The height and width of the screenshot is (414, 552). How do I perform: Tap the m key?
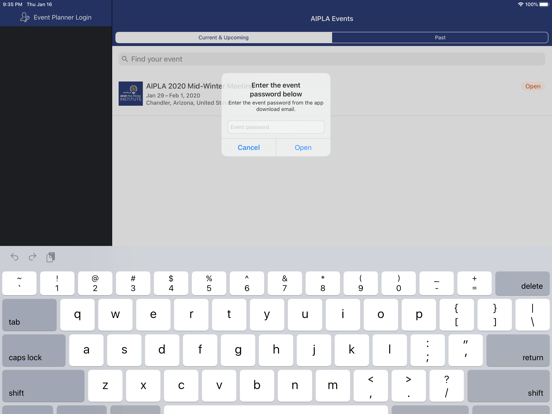tap(333, 386)
